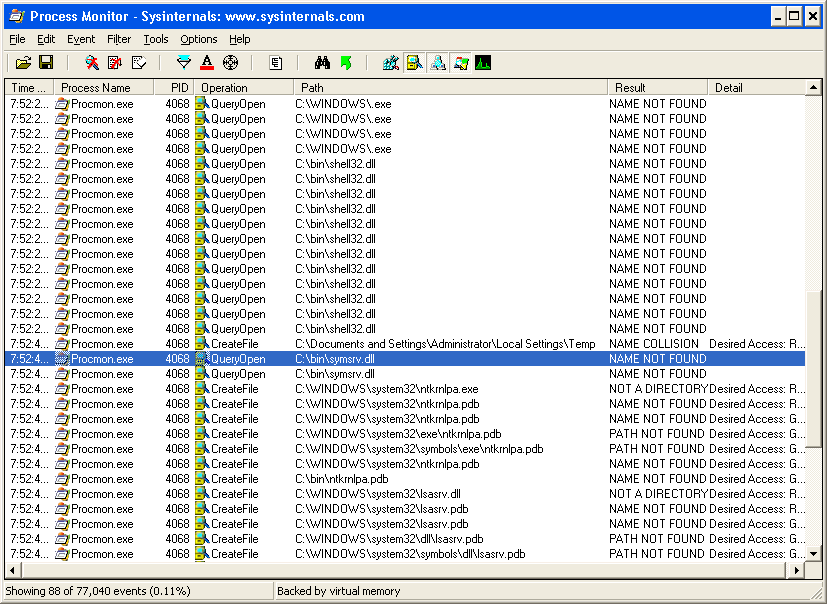827x604 pixels.
Task: Select path C:\WINDOWS\system32\dll\lsasrv.pdb
Action: pyautogui.click(x=389, y=539)
